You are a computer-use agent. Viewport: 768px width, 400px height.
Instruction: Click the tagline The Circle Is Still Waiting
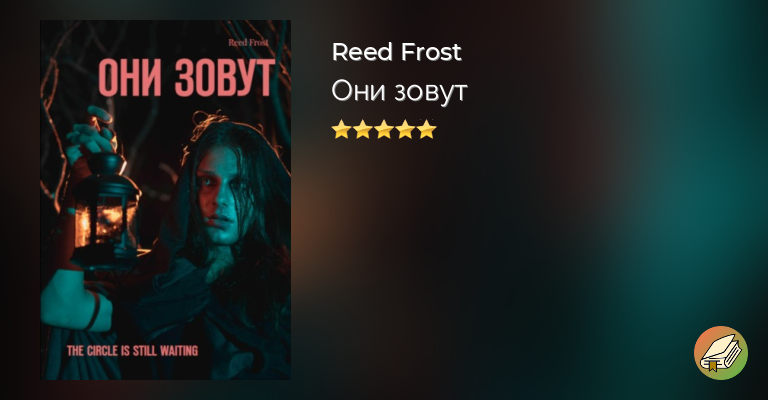[x=132, y=351]
